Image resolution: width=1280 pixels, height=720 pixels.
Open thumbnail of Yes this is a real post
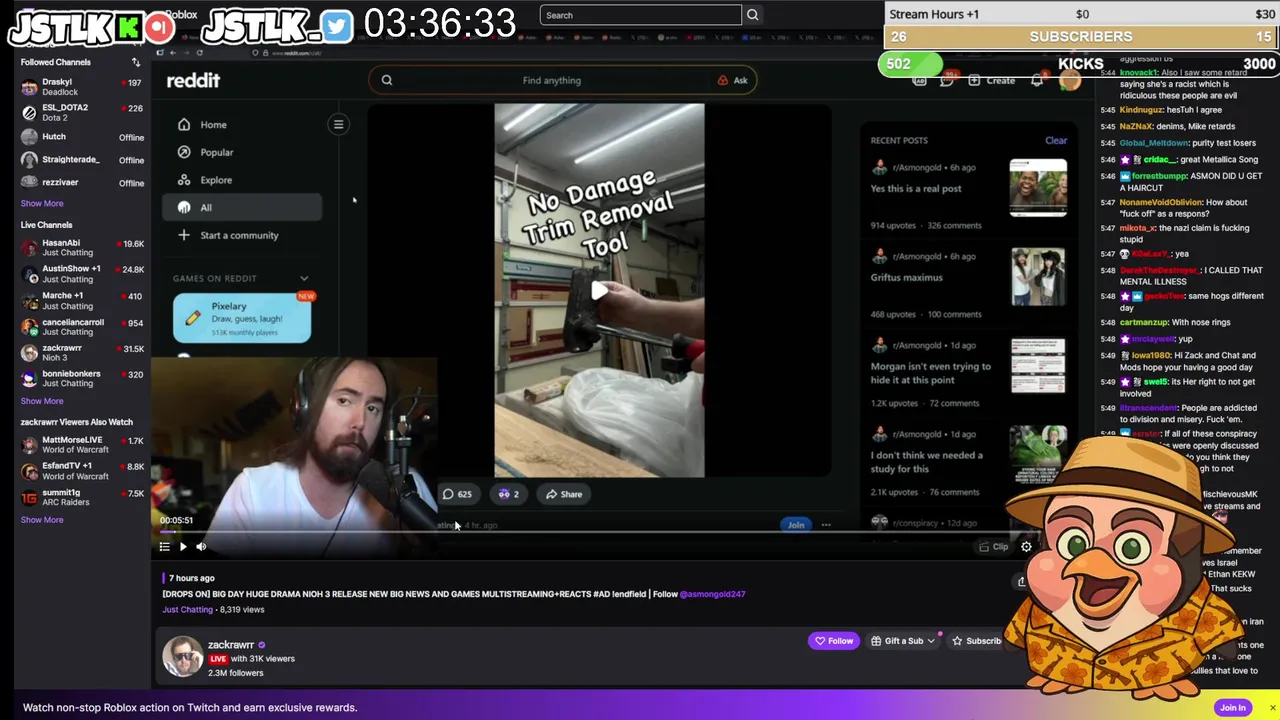pyautogui.click(x=1038, y=187)
